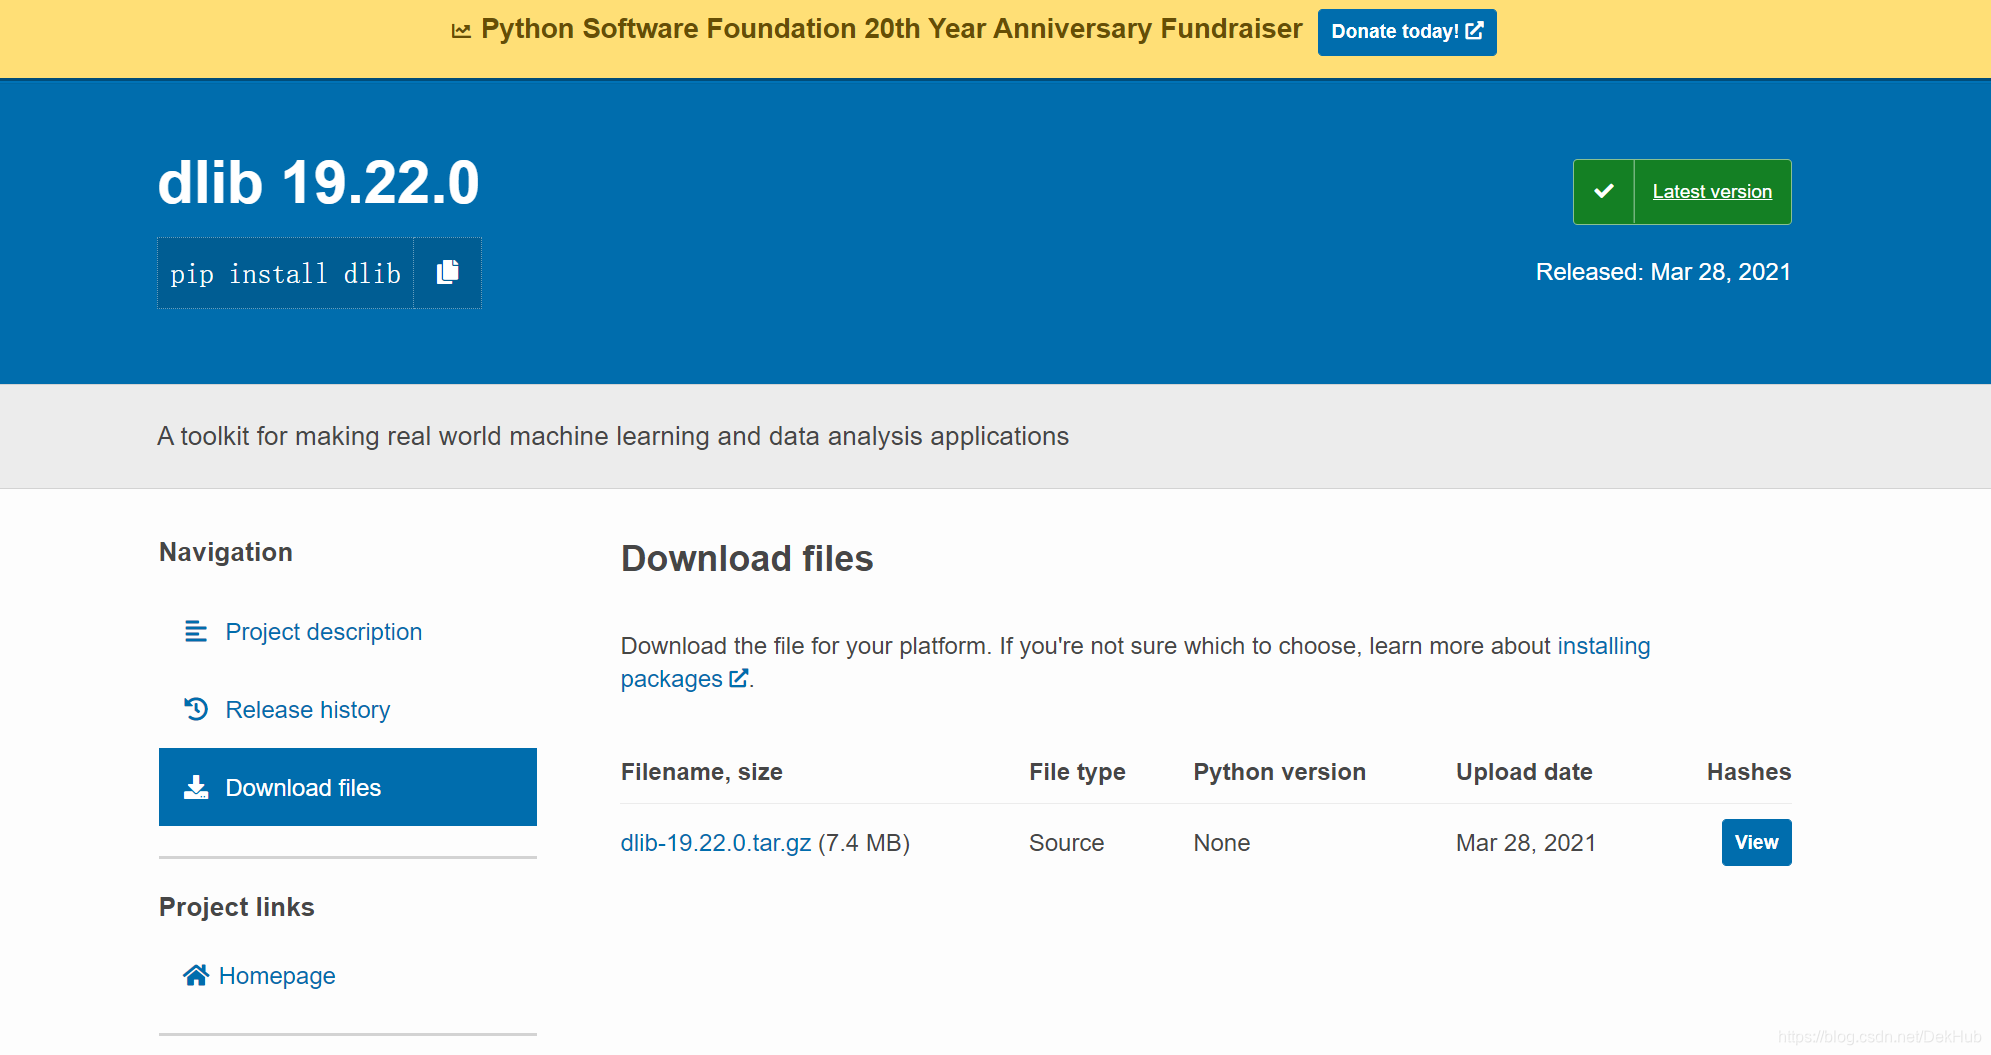
Task: Click the 'Source' file type cell
Action: (1066, 843)
